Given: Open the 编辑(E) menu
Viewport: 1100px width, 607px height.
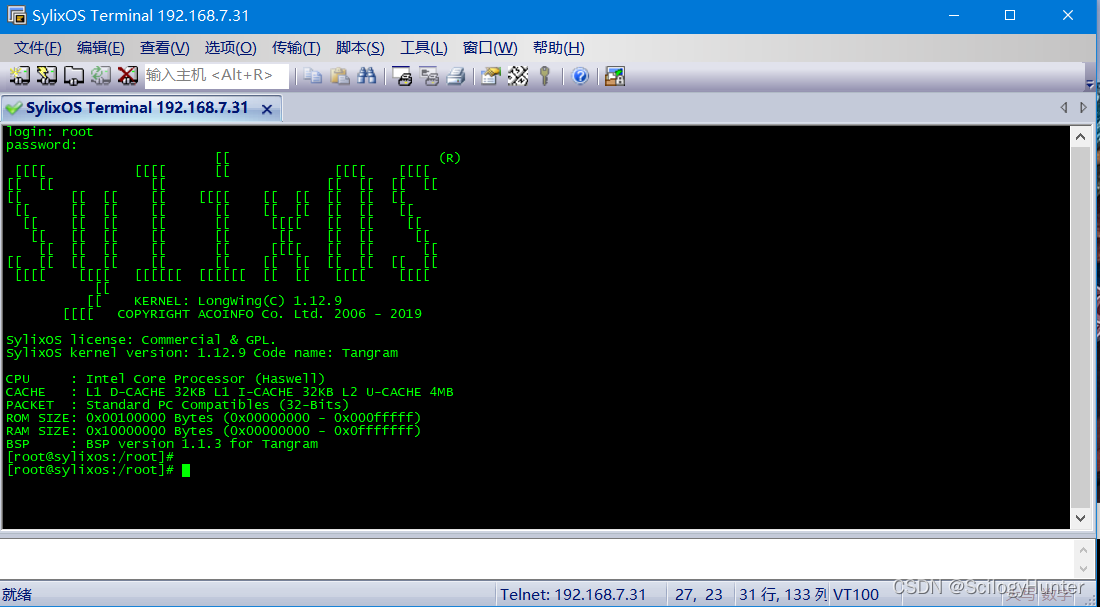Looking at the screenshot, I should coord(101,48).
